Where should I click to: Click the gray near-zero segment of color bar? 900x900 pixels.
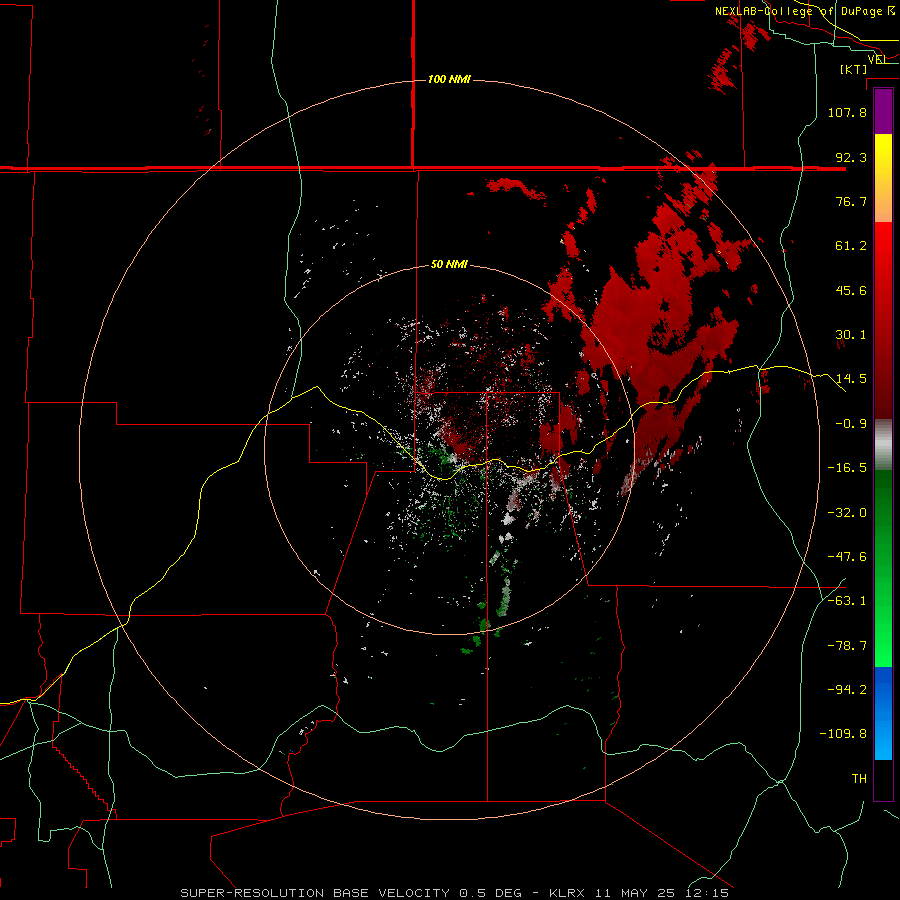pyautogui.click(x=883, y=445)
